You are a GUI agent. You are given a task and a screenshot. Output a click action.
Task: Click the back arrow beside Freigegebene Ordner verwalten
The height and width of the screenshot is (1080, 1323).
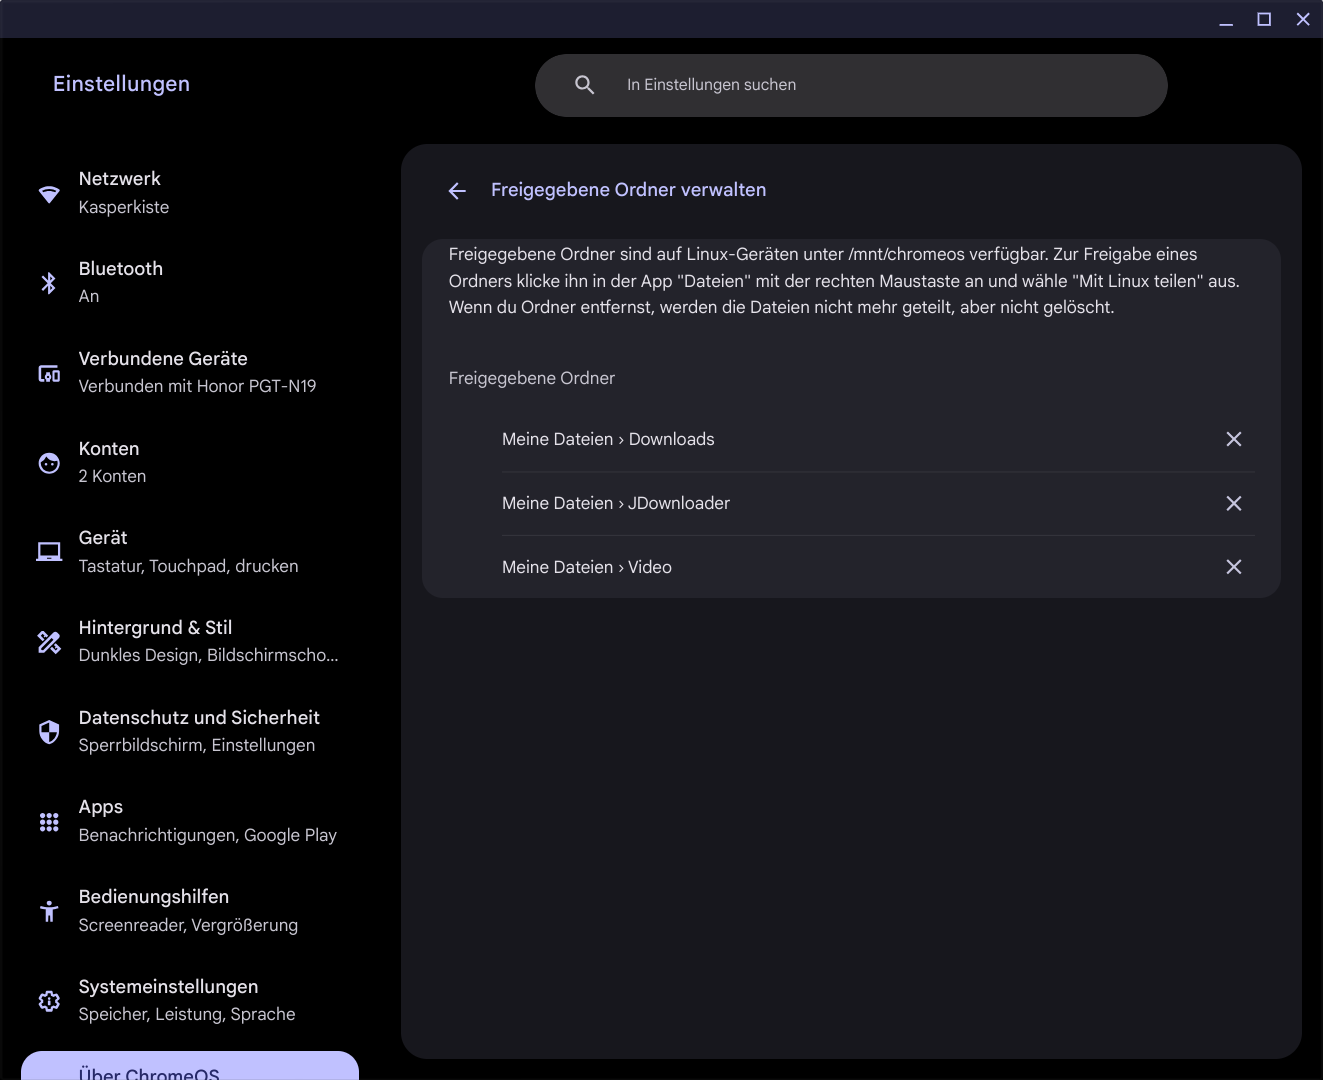tap(457, 191)
